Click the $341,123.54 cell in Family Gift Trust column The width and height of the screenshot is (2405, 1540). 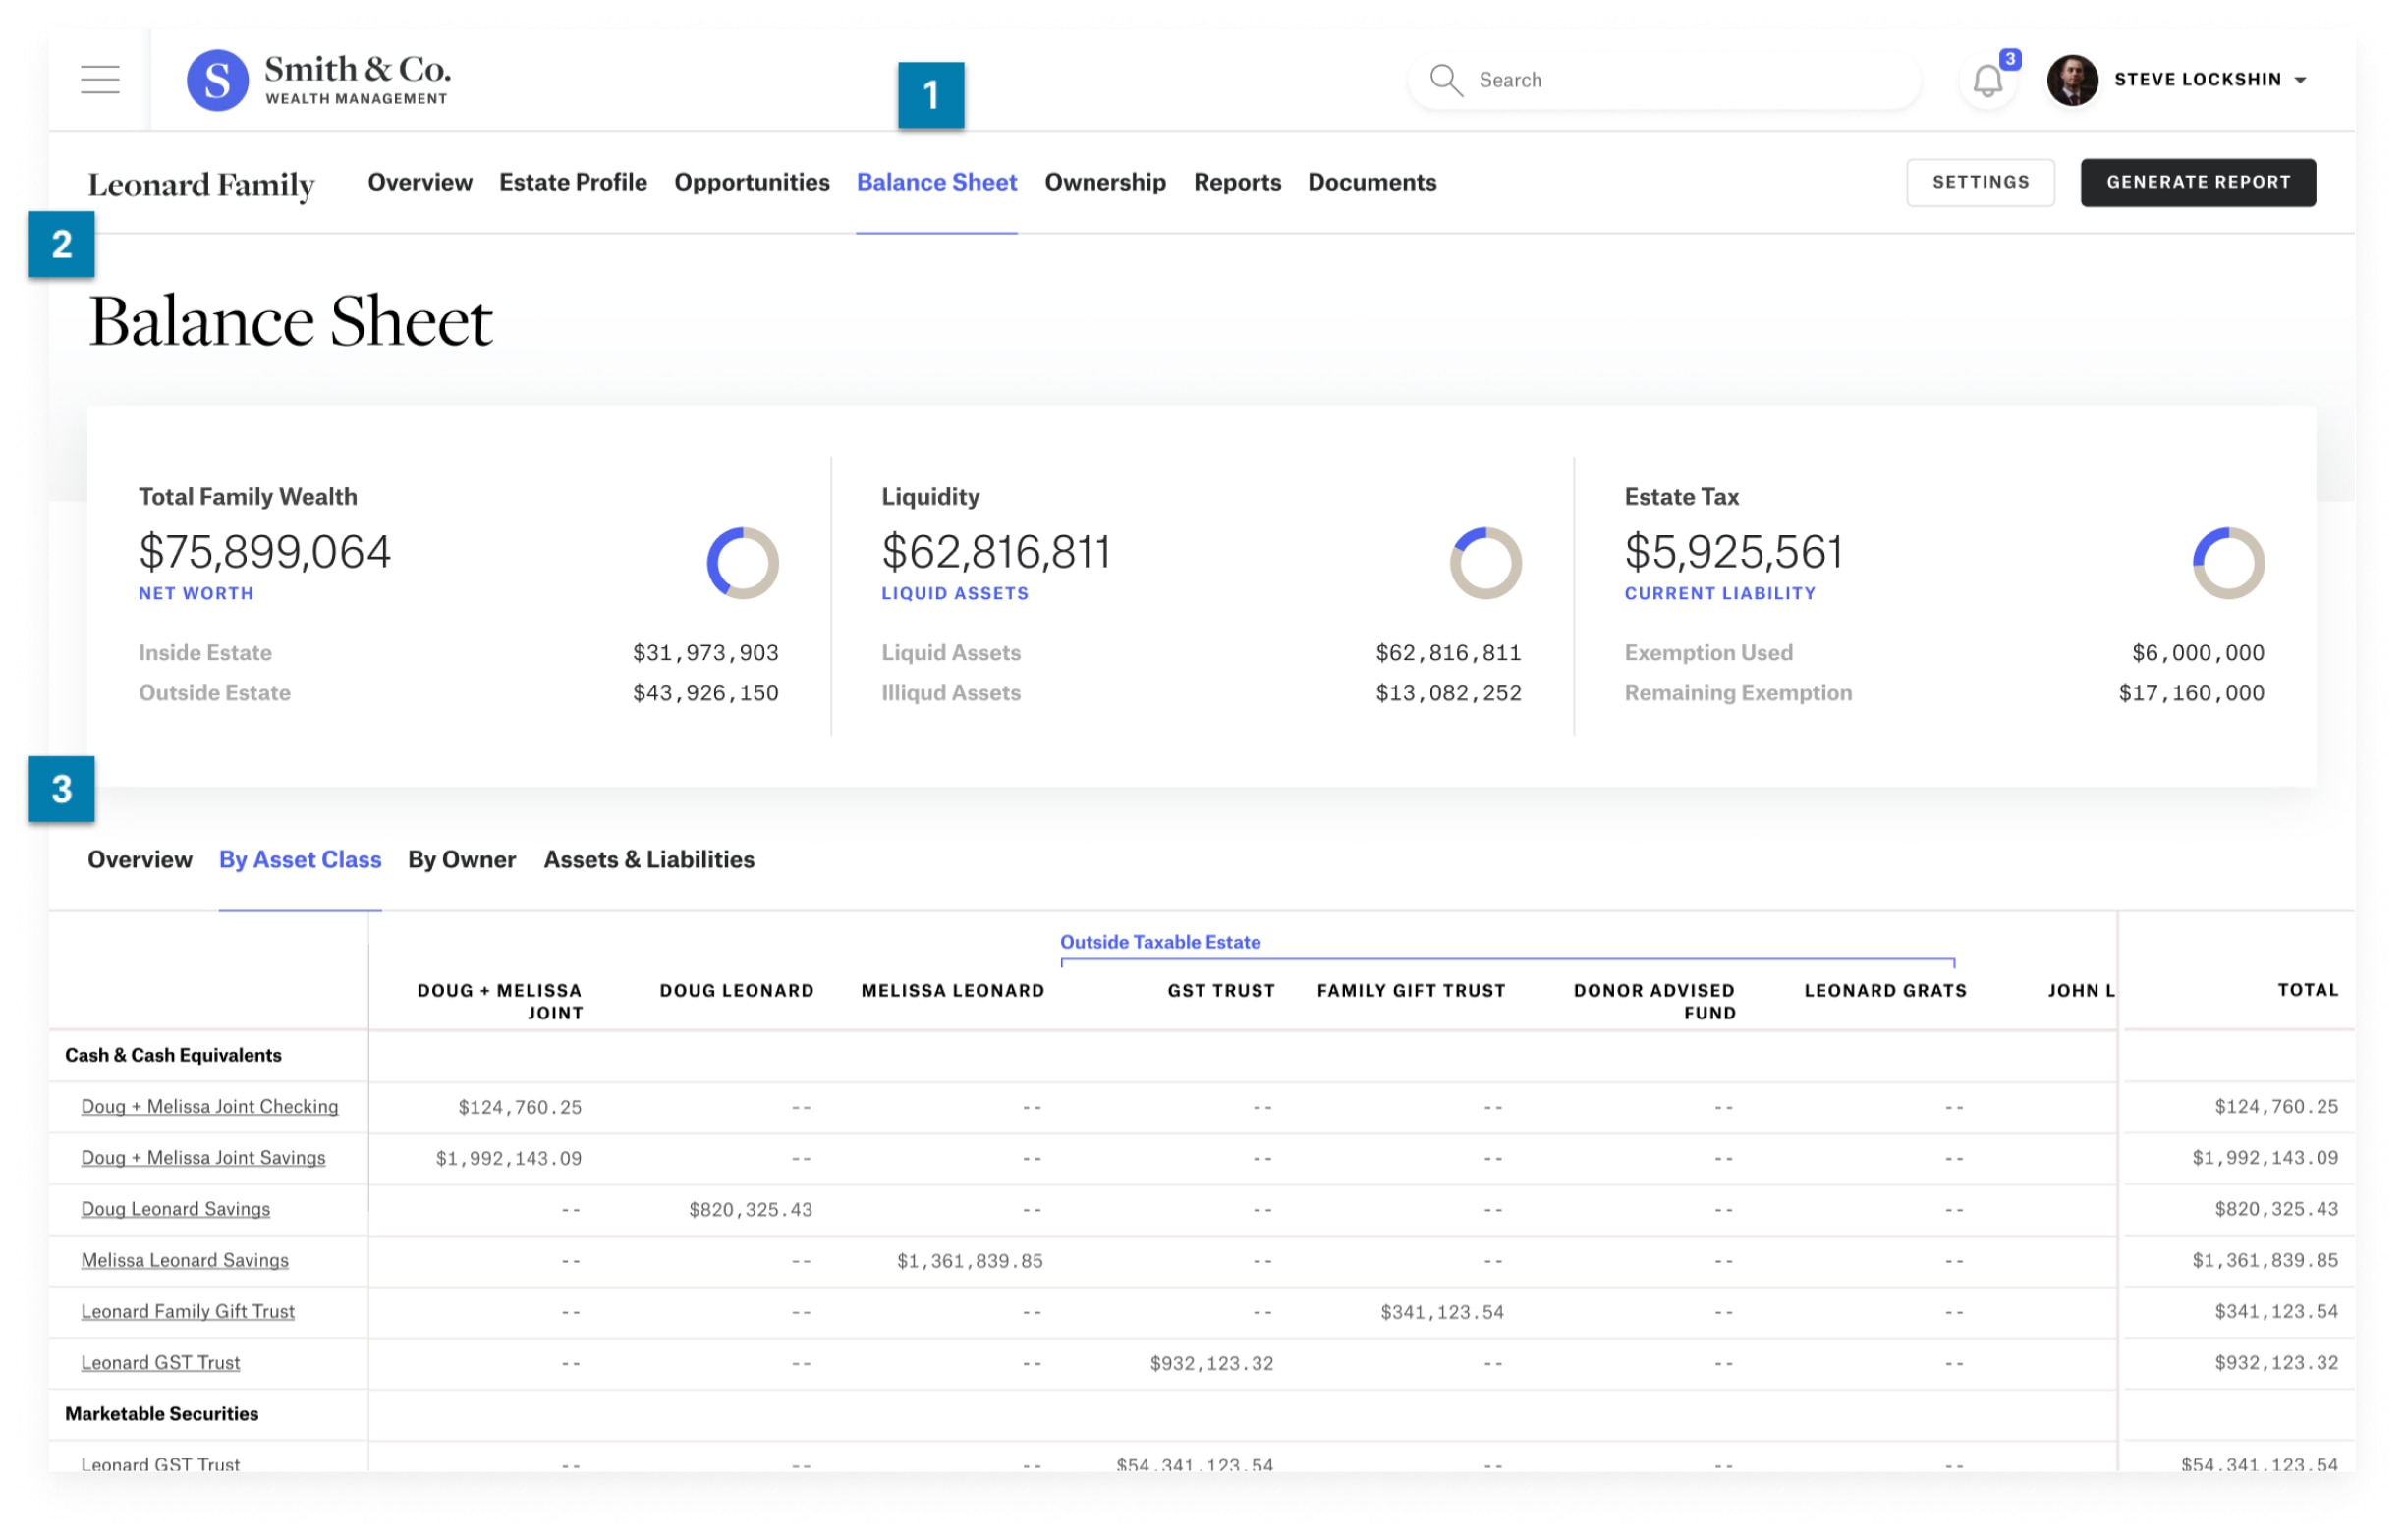point(1441,1312)
